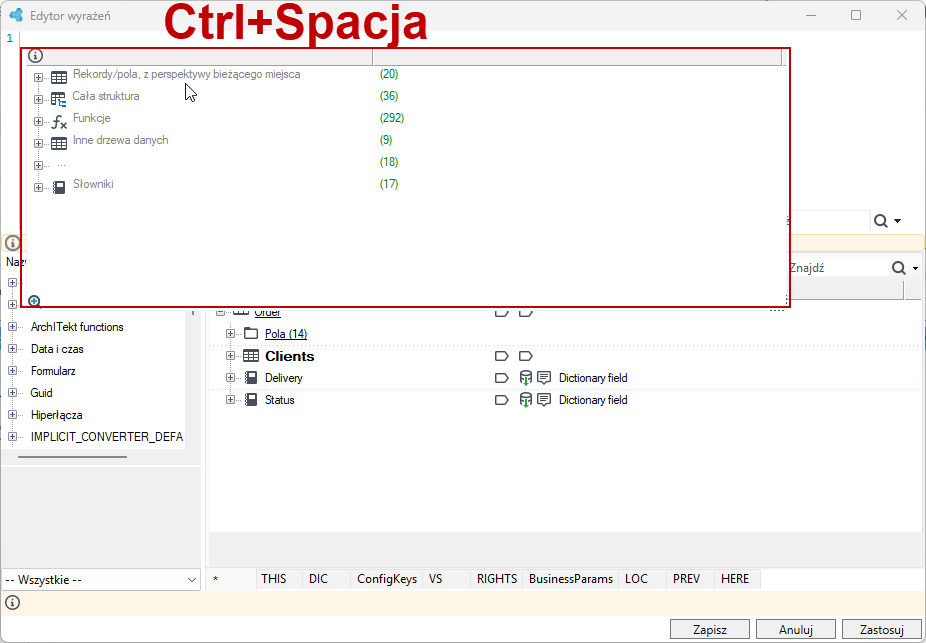Click the table icon of the Clients node
926x643 pixels.
pyautogui.click(x=251, y=356)
